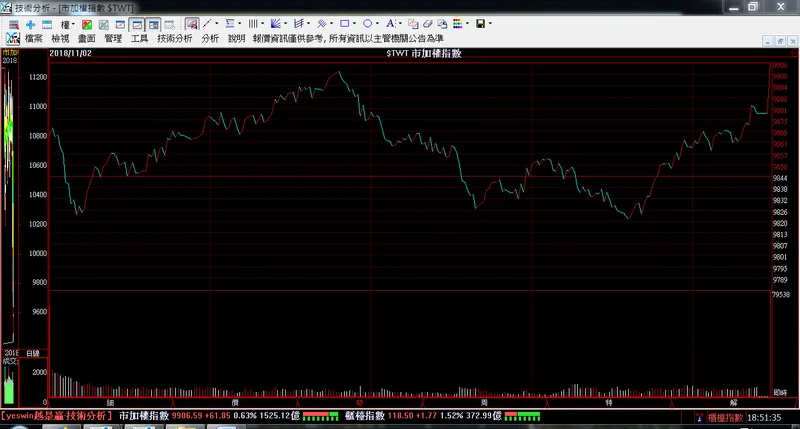The height and width of the screenshot is (429, 800).
Task: Open the 檢視 menu
Action: pos(60,39)
